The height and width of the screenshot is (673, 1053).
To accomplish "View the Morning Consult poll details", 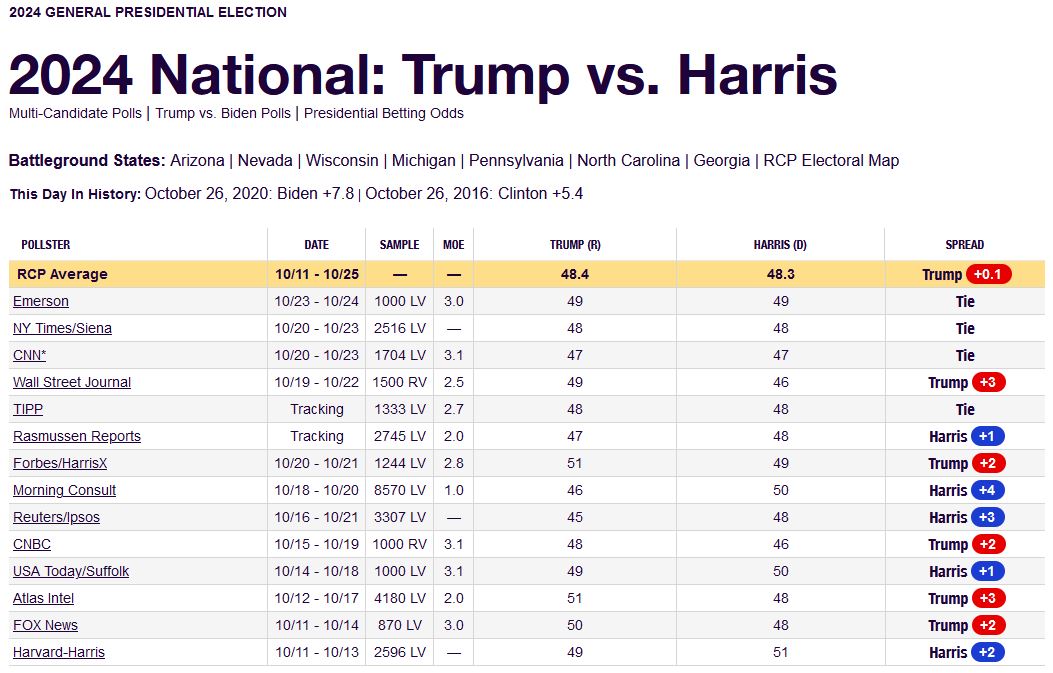I will [x=64, y=490].
